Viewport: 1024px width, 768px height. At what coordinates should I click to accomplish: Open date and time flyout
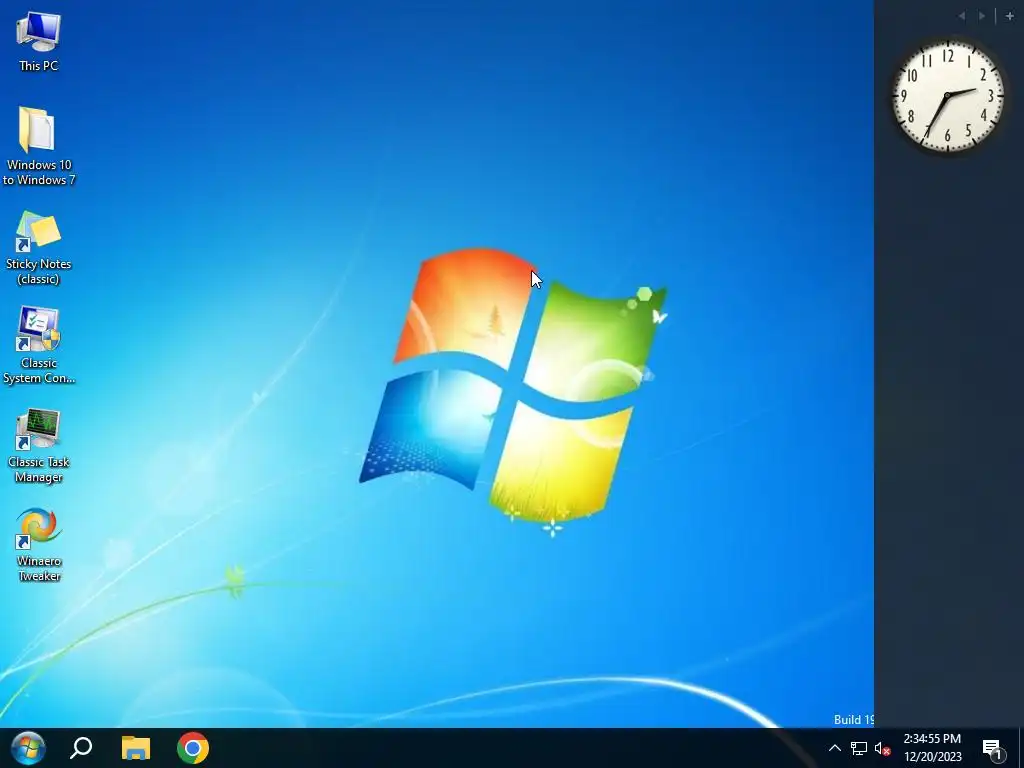pyautogui.click(x=933, y=748)
